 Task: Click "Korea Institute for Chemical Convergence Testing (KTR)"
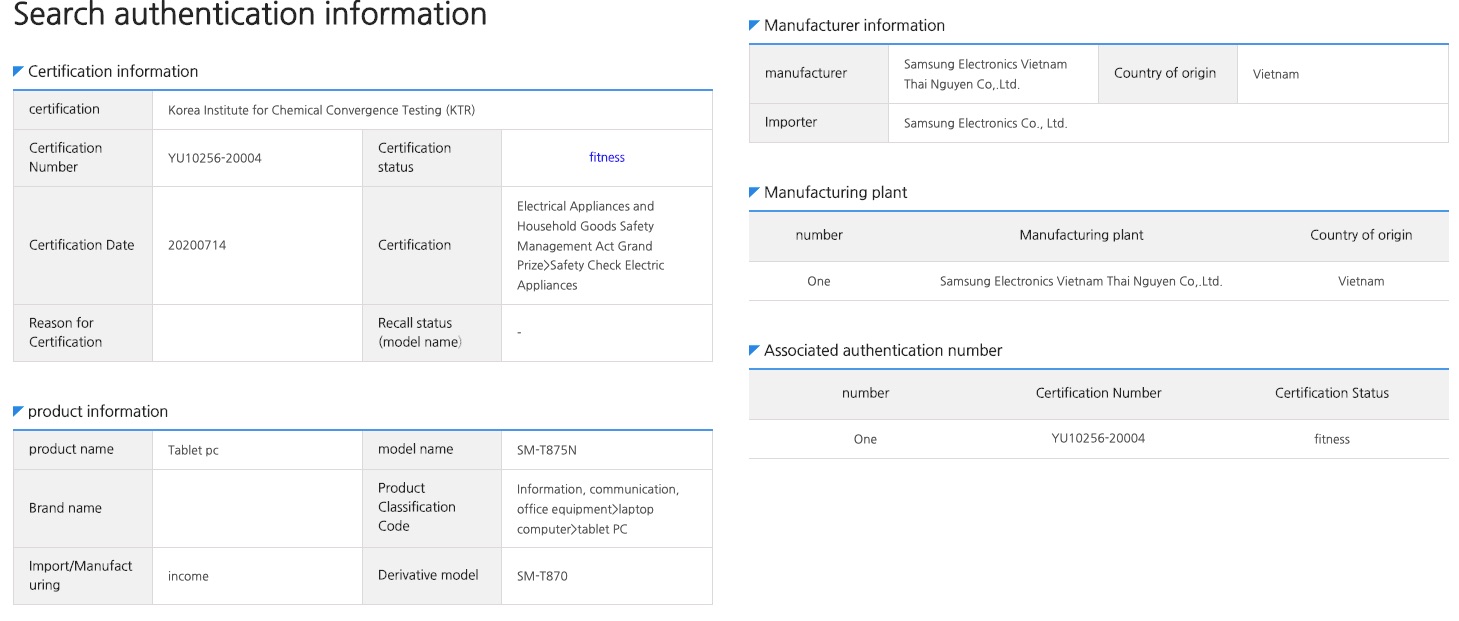point(321,110)
